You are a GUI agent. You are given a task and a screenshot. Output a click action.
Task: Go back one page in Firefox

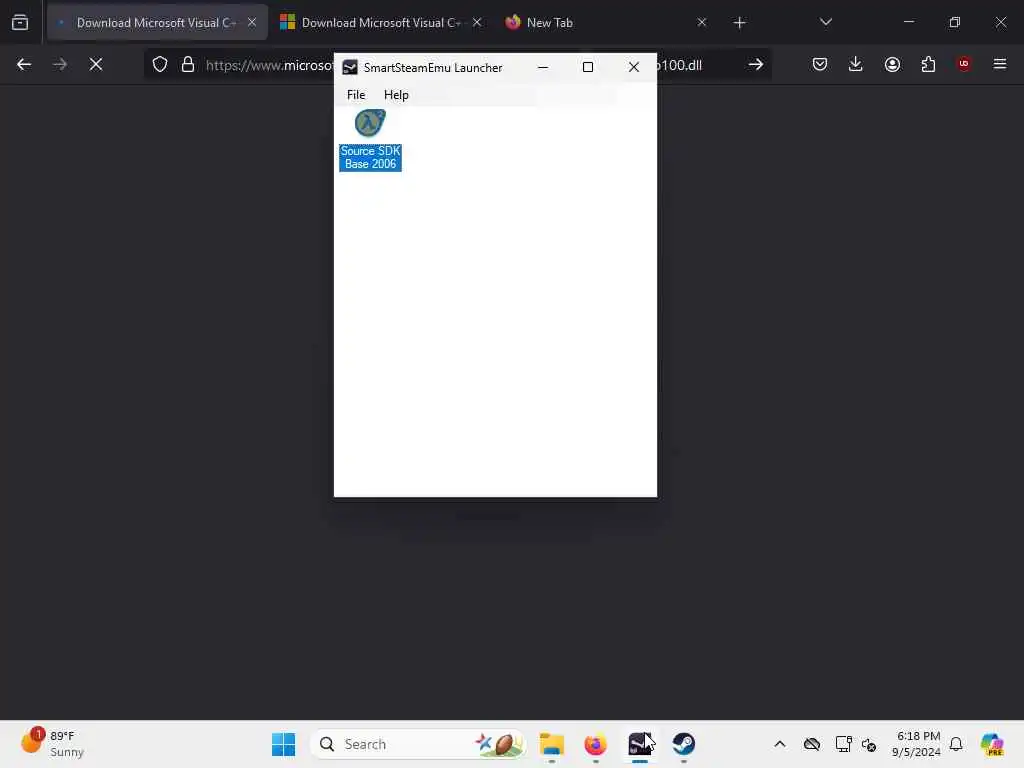(x=24, y=64)
